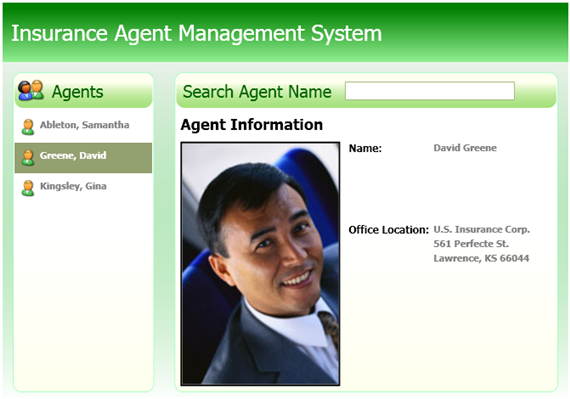
Task: Click David Greene's profile photo
Action: [260, 264]
